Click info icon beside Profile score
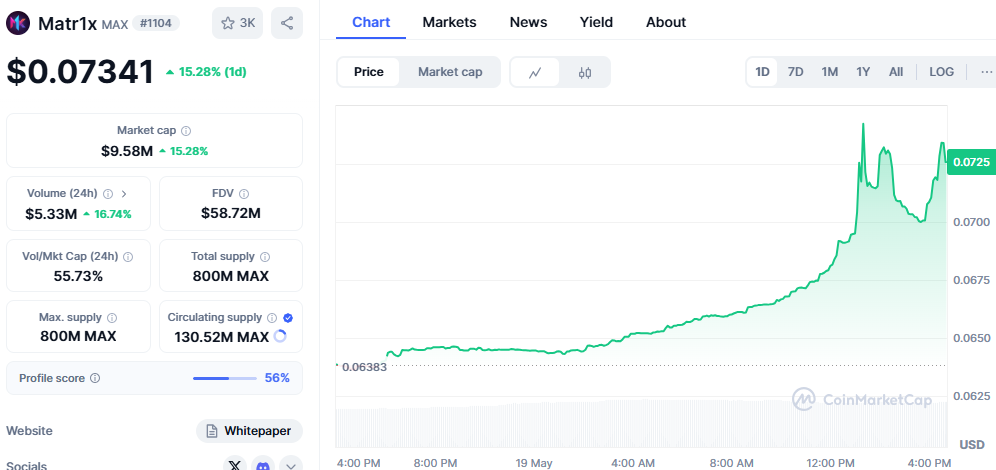The height and width of the screenshot is (470, 996). 95,379
